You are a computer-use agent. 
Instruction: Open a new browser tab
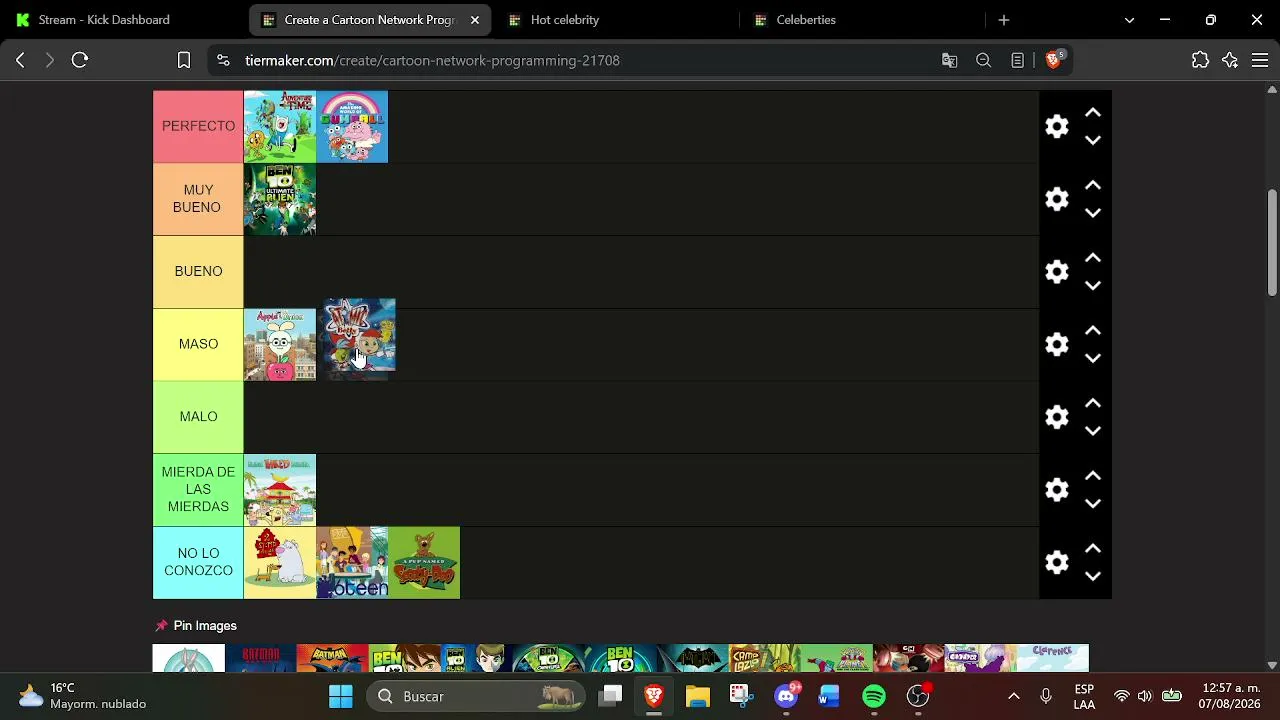click(x=1004, y=20)
